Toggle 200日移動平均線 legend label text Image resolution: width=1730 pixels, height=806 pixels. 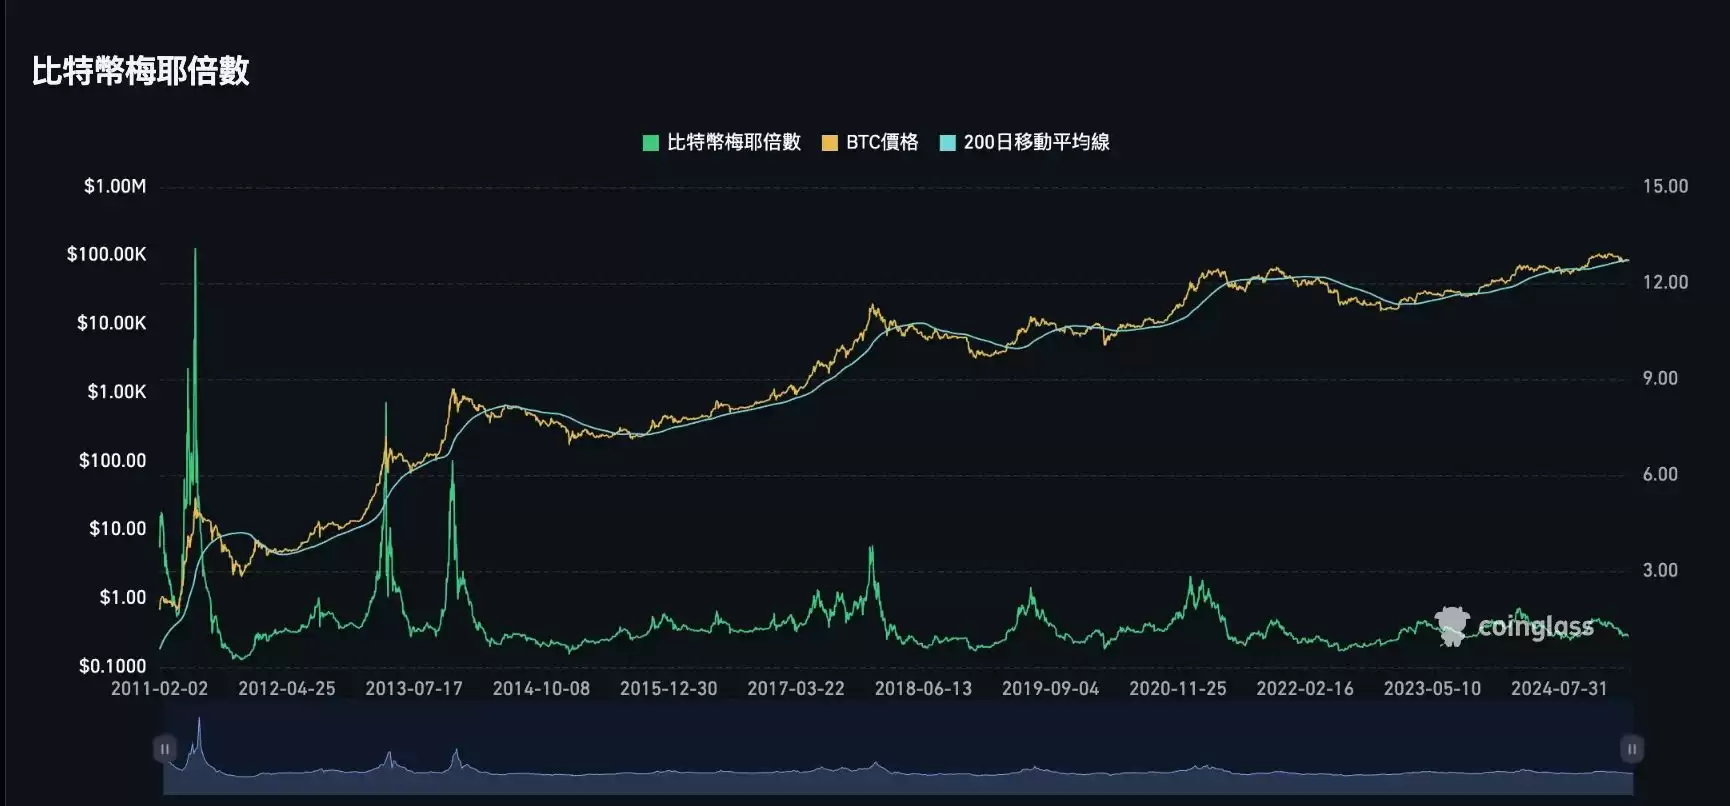[1036, 142]
